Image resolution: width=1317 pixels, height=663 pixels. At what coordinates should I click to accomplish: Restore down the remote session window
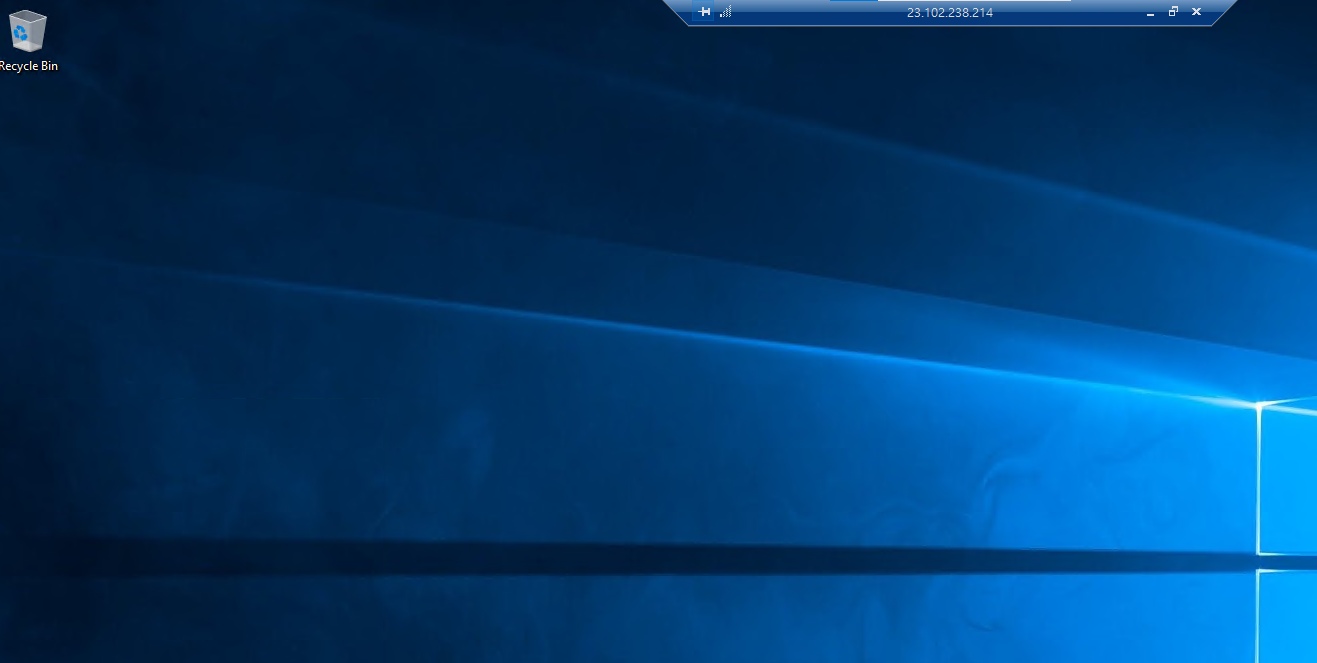point(1173,12)
